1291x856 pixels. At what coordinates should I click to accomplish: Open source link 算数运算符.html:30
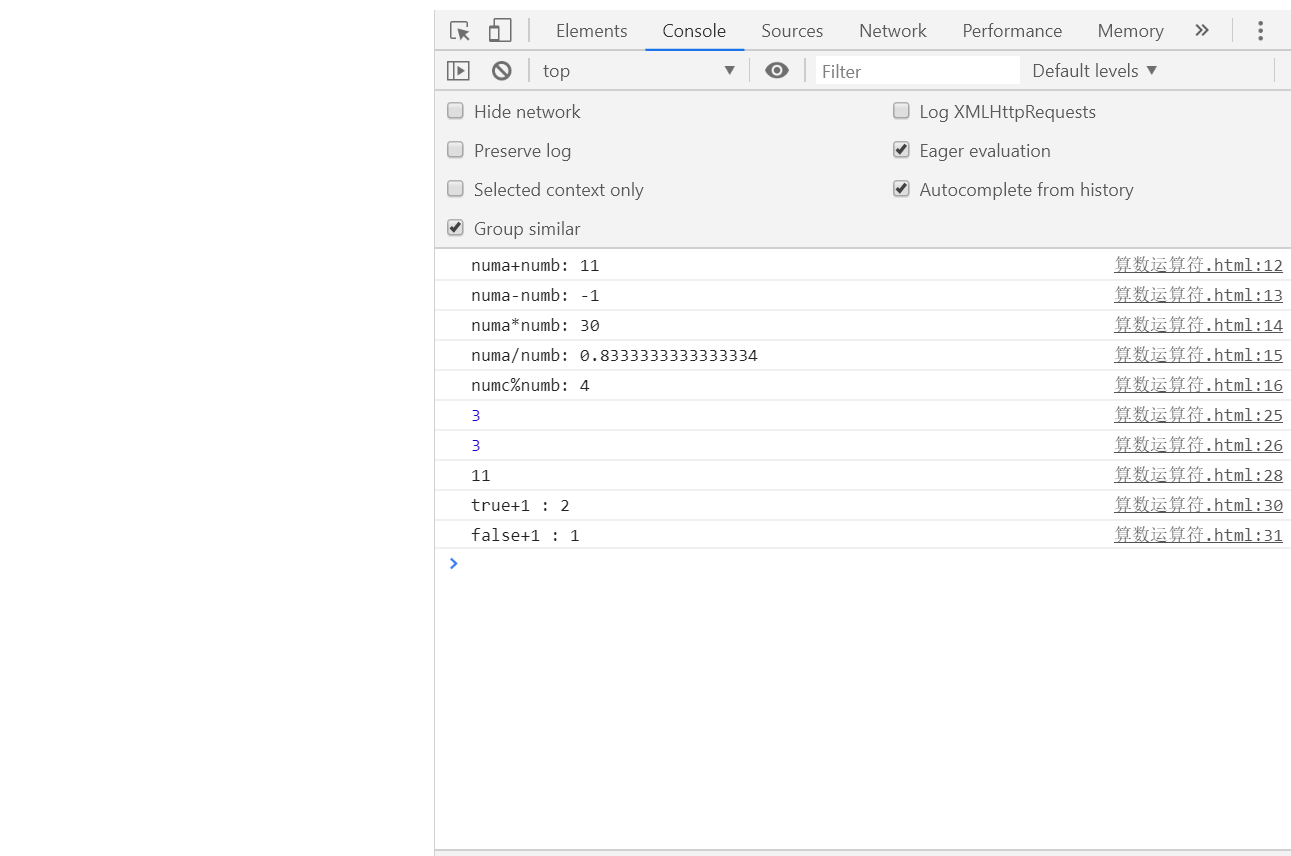coord(1198,505)
